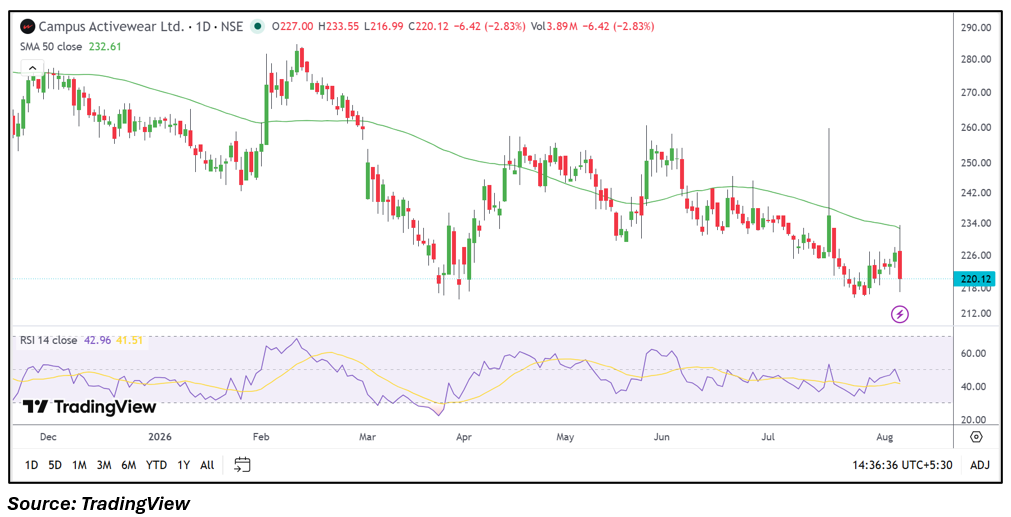This screenshot has height=517, width=1011.
Task: Select the All time range
Action: (207, 465)
